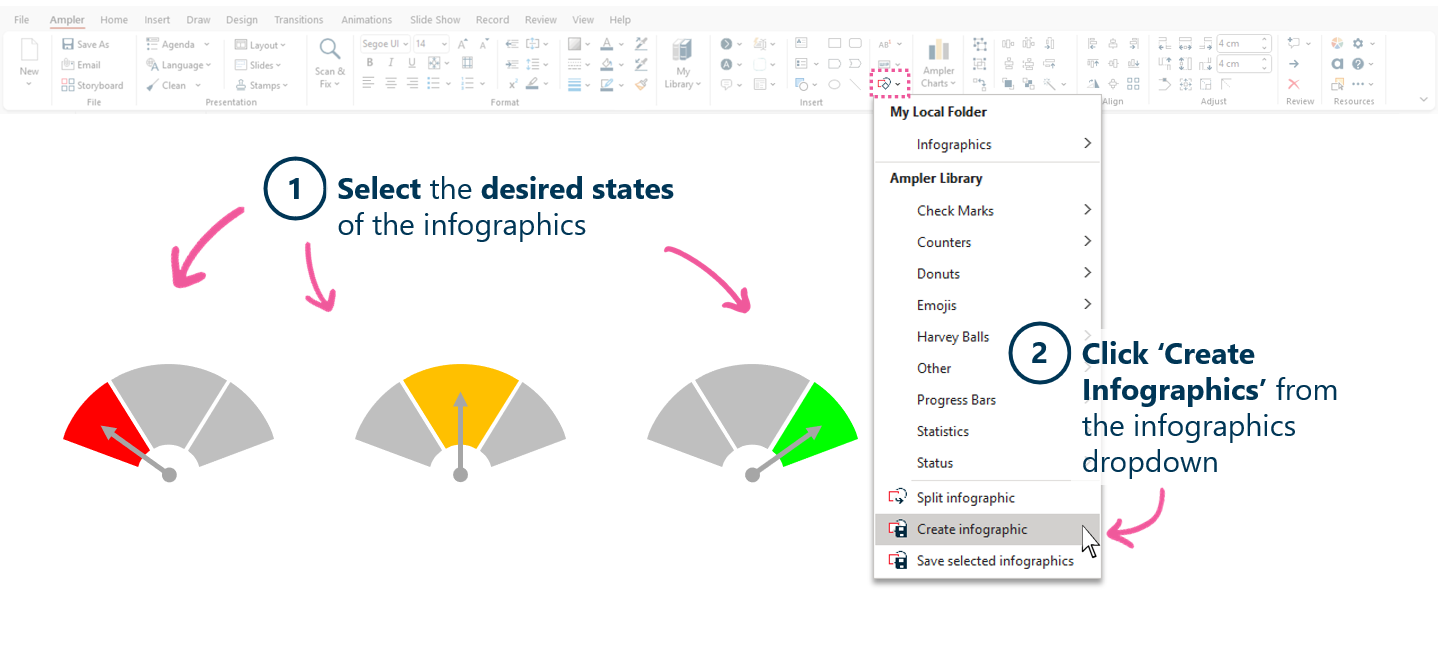
Task: Open Ampler Charts
Action: (x=938, y=63)
